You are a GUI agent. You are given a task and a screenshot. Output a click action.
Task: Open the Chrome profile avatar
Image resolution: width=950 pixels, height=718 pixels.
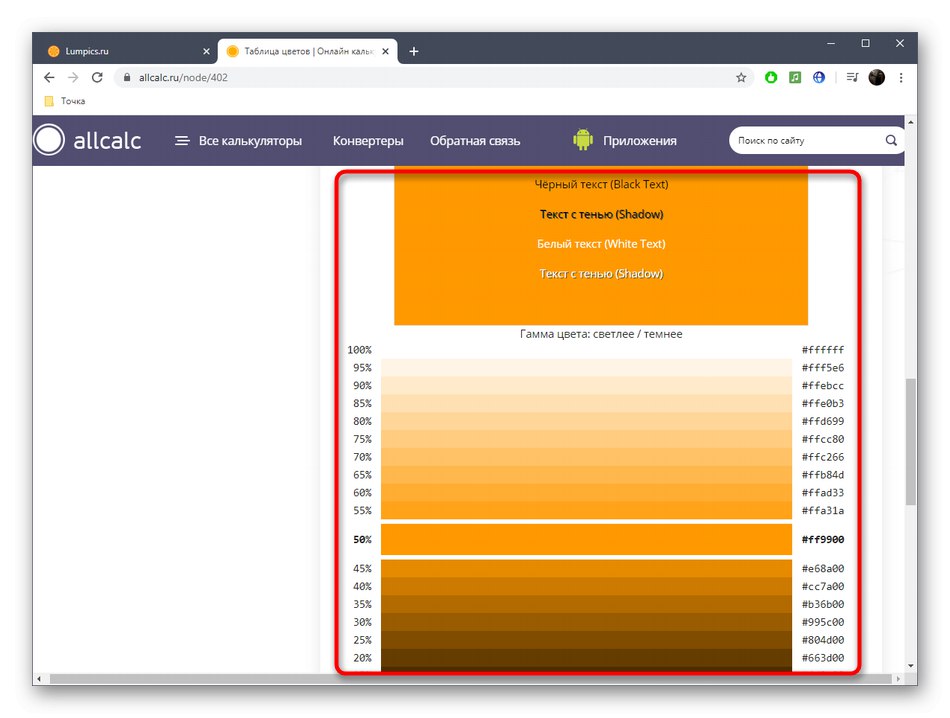coord(877,78)
